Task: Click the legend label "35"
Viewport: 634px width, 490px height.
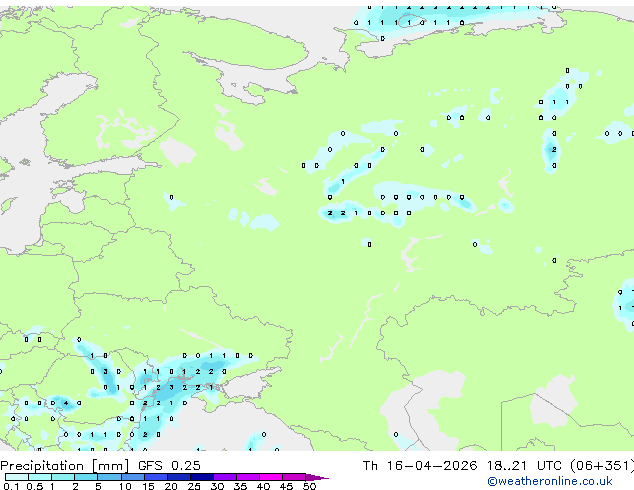Action: click(x=240, y=486)
